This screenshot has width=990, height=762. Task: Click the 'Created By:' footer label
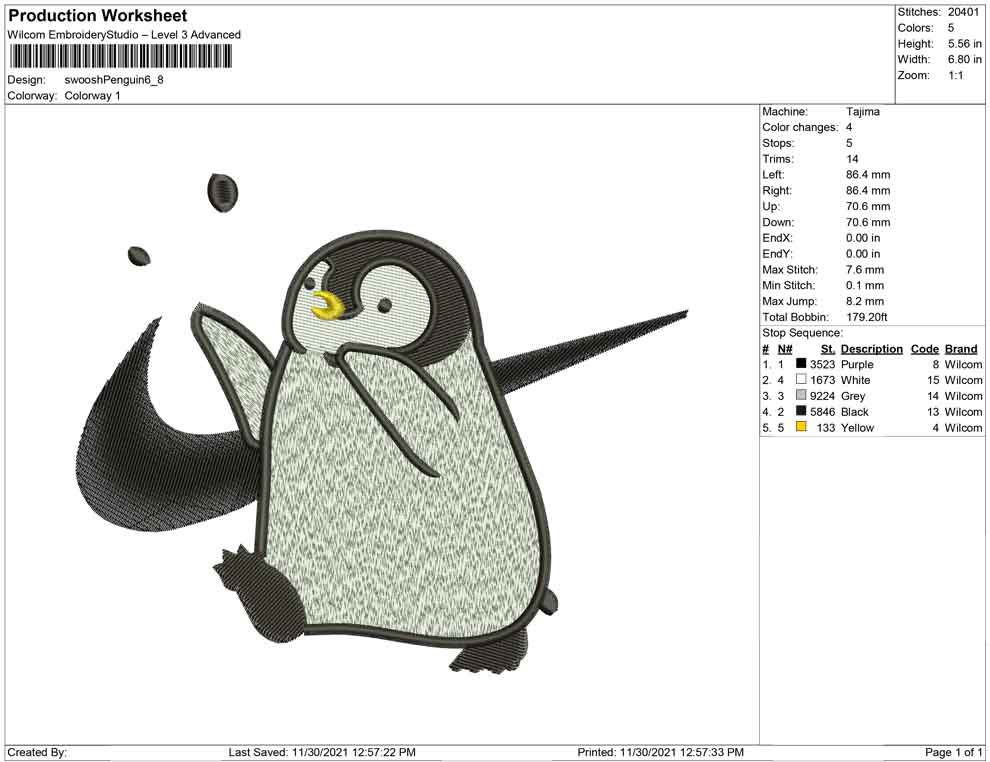coord(37,752)
